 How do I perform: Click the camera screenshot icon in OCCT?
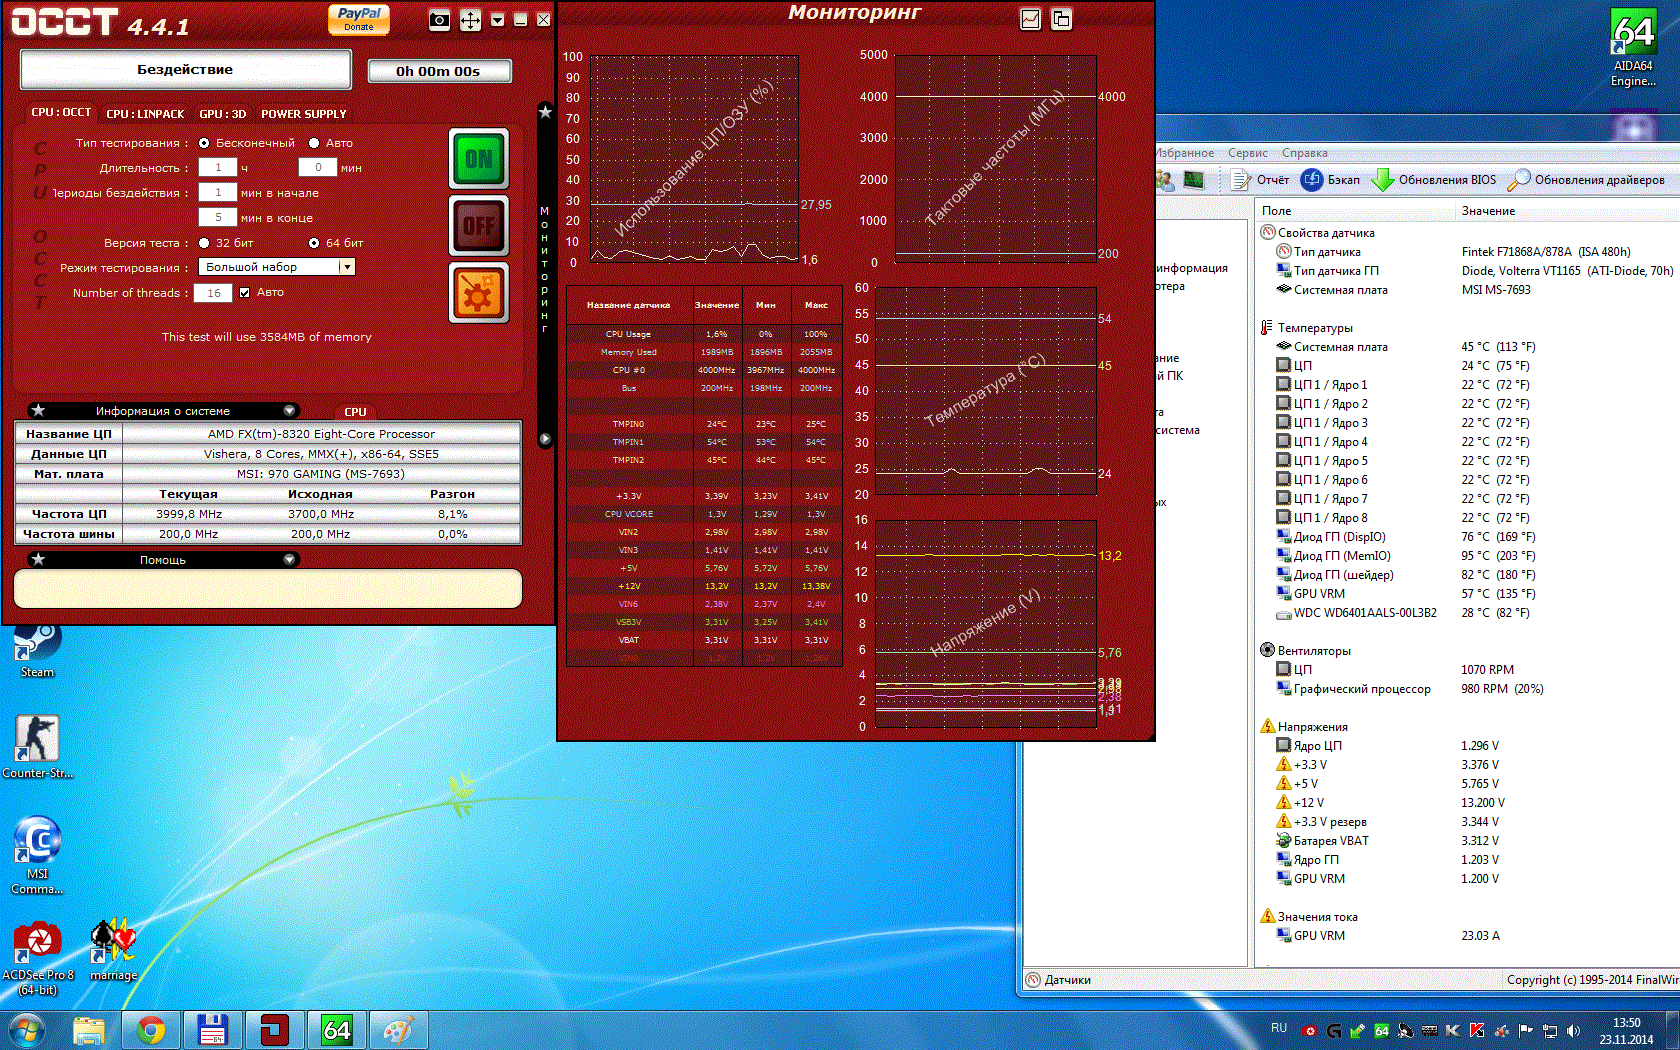[439, 20]
